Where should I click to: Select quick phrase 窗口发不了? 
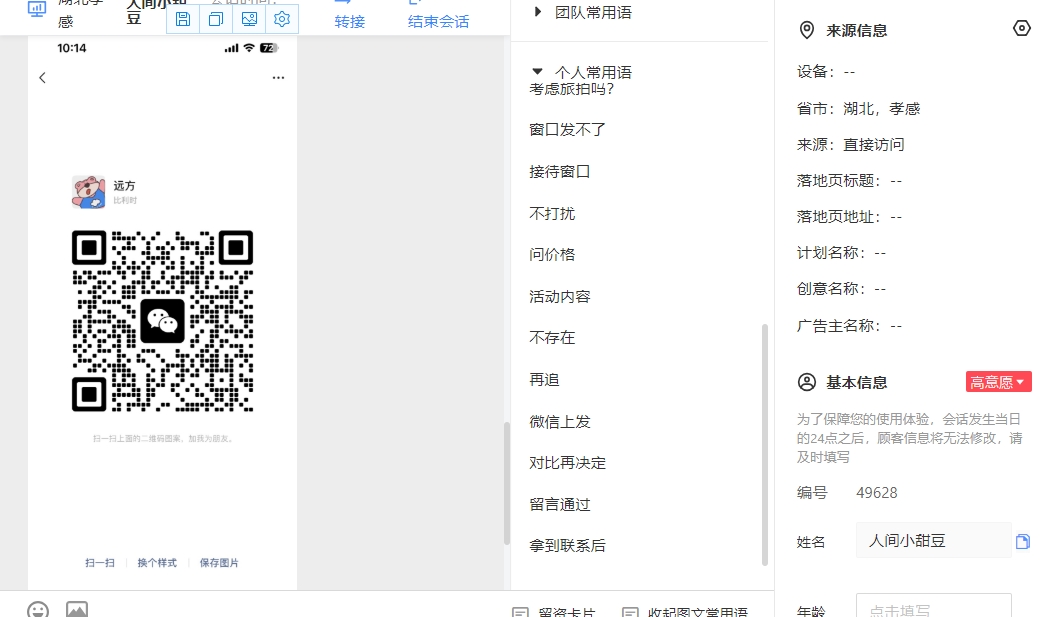click(x=567, y=130)
